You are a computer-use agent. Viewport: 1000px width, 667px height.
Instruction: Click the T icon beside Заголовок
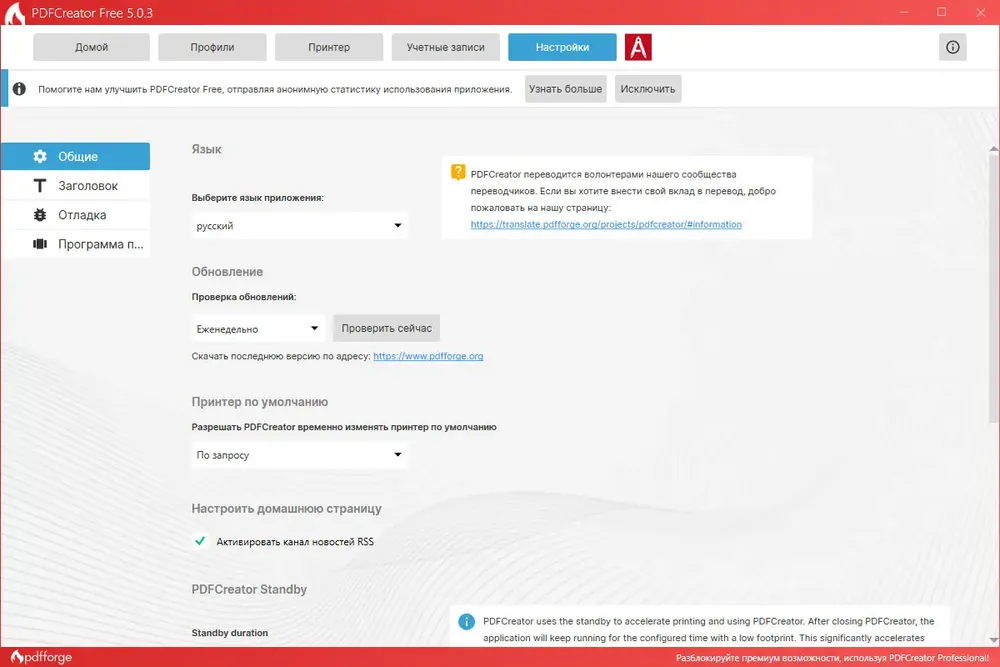[40, 186]
